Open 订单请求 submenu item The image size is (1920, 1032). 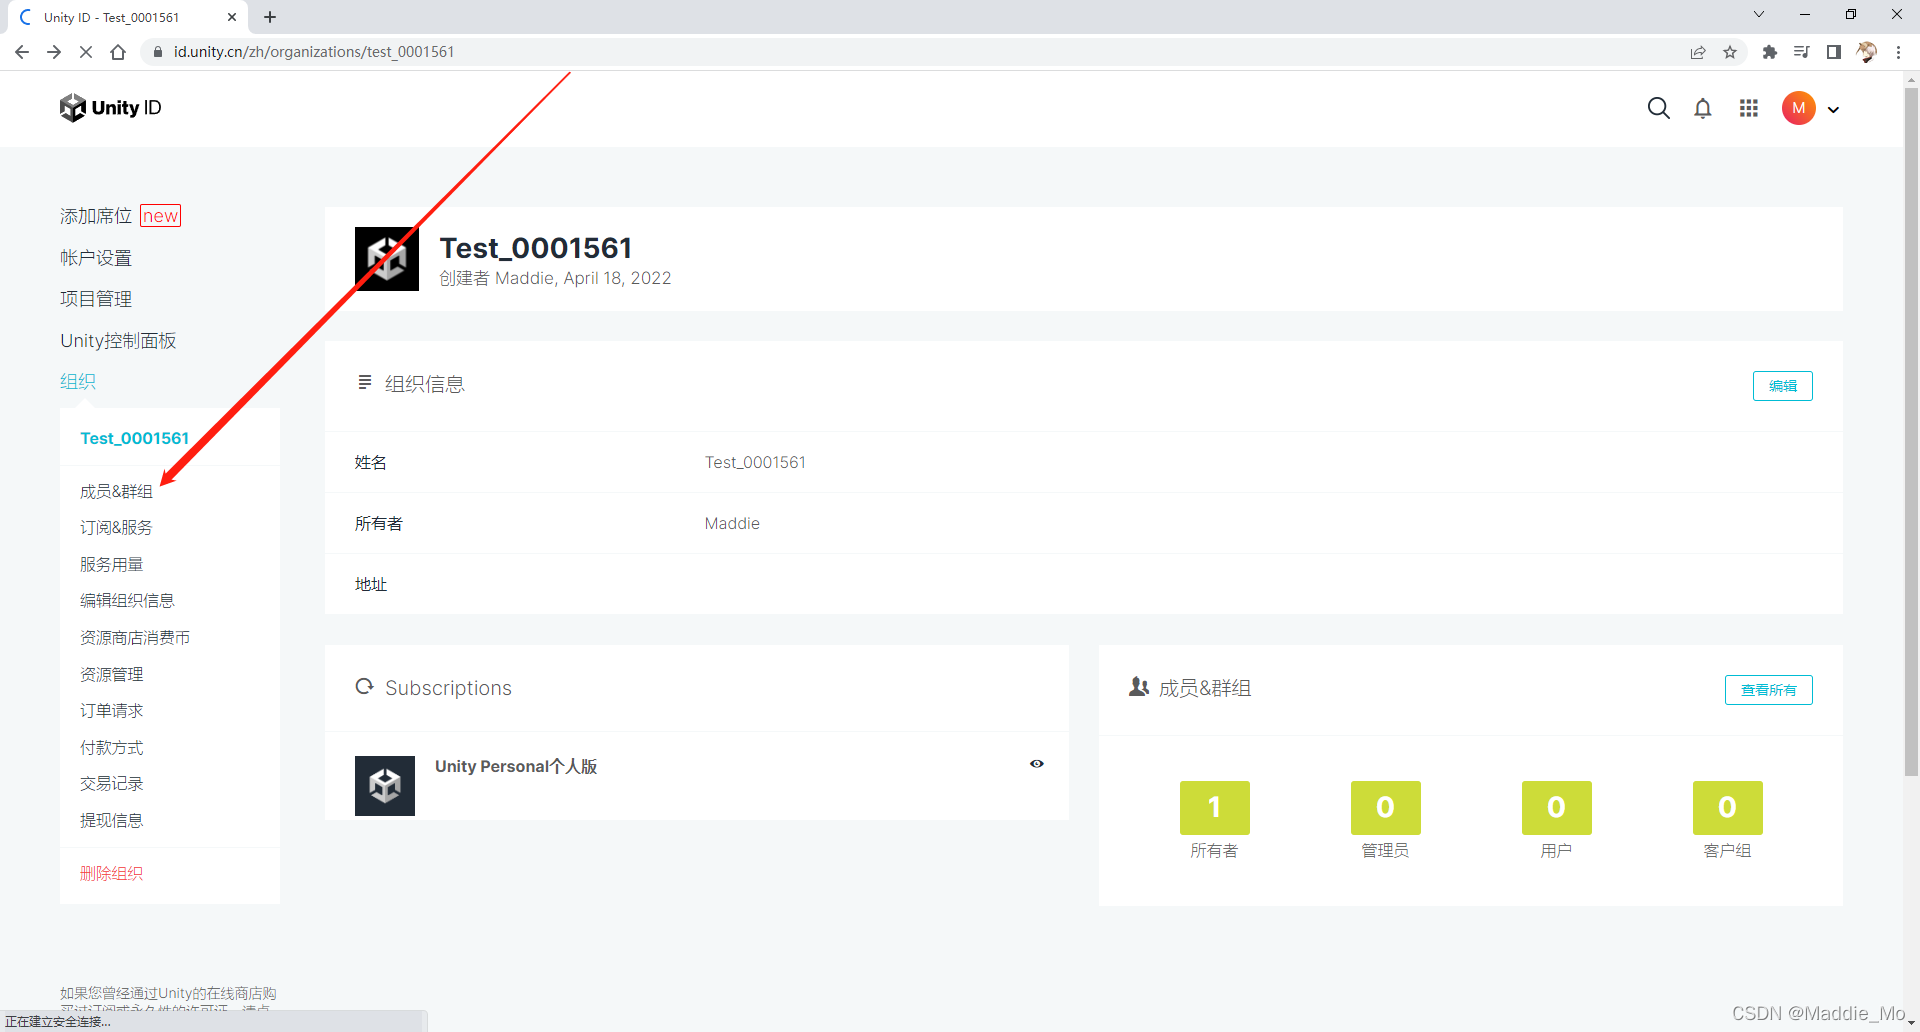point(111,710)
